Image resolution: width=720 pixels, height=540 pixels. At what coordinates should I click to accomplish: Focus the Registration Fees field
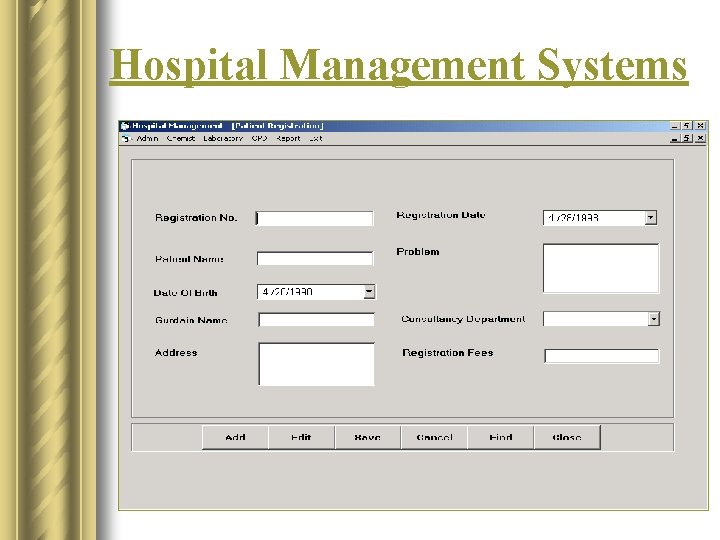[602, 356]
